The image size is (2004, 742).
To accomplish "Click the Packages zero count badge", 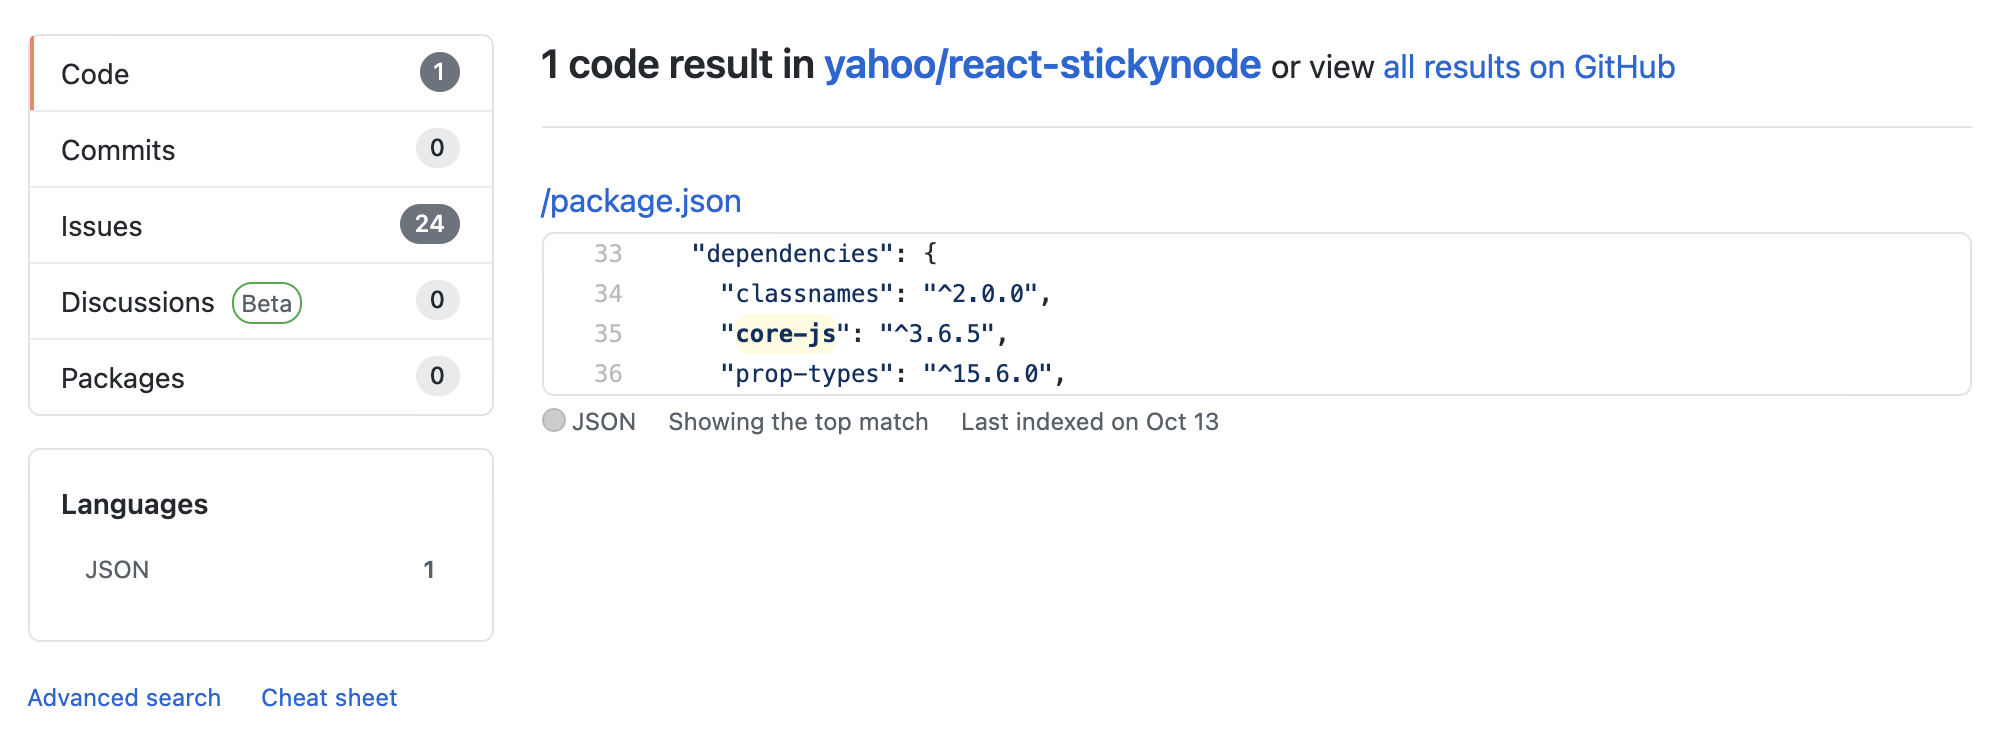I will (x=437, y=377).
